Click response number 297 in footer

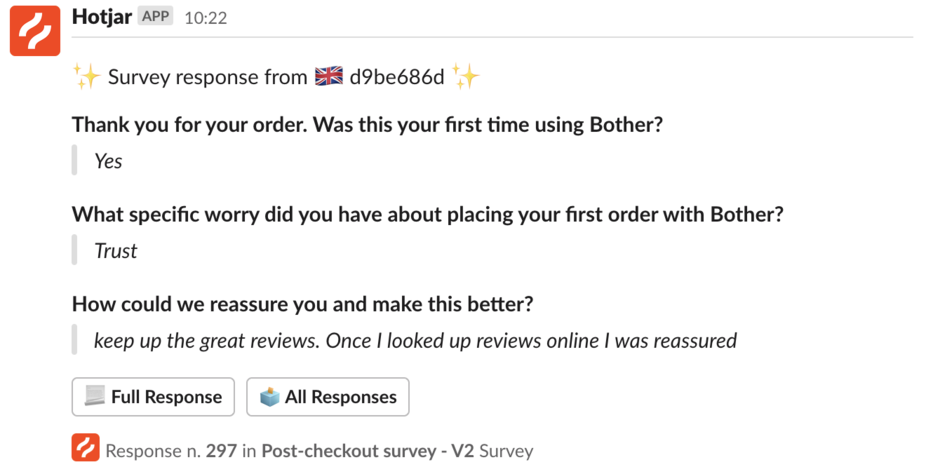[x=221, y=451]
